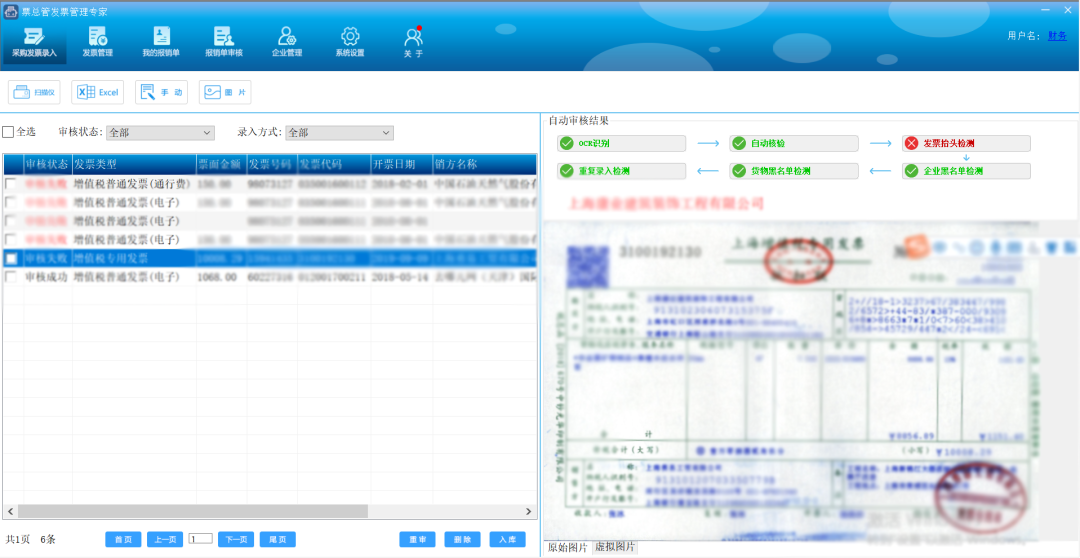Check the 增值税普通发票(通行费) row checkbox
This screenshot has height=558, width=1080.
pos(11,184)
